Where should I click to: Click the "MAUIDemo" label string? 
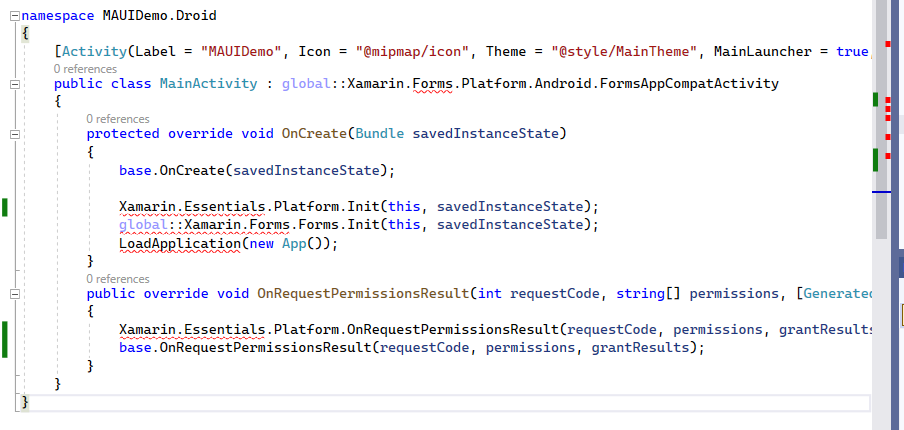click(241, 51)
